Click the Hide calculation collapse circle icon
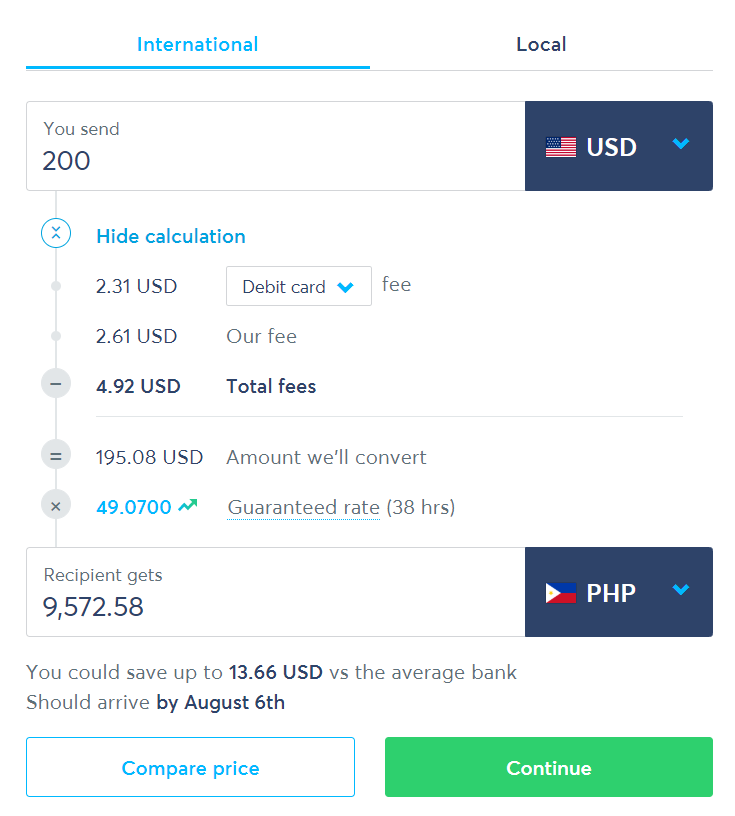Viewport: 735px width, 816px height. [56, 233]
